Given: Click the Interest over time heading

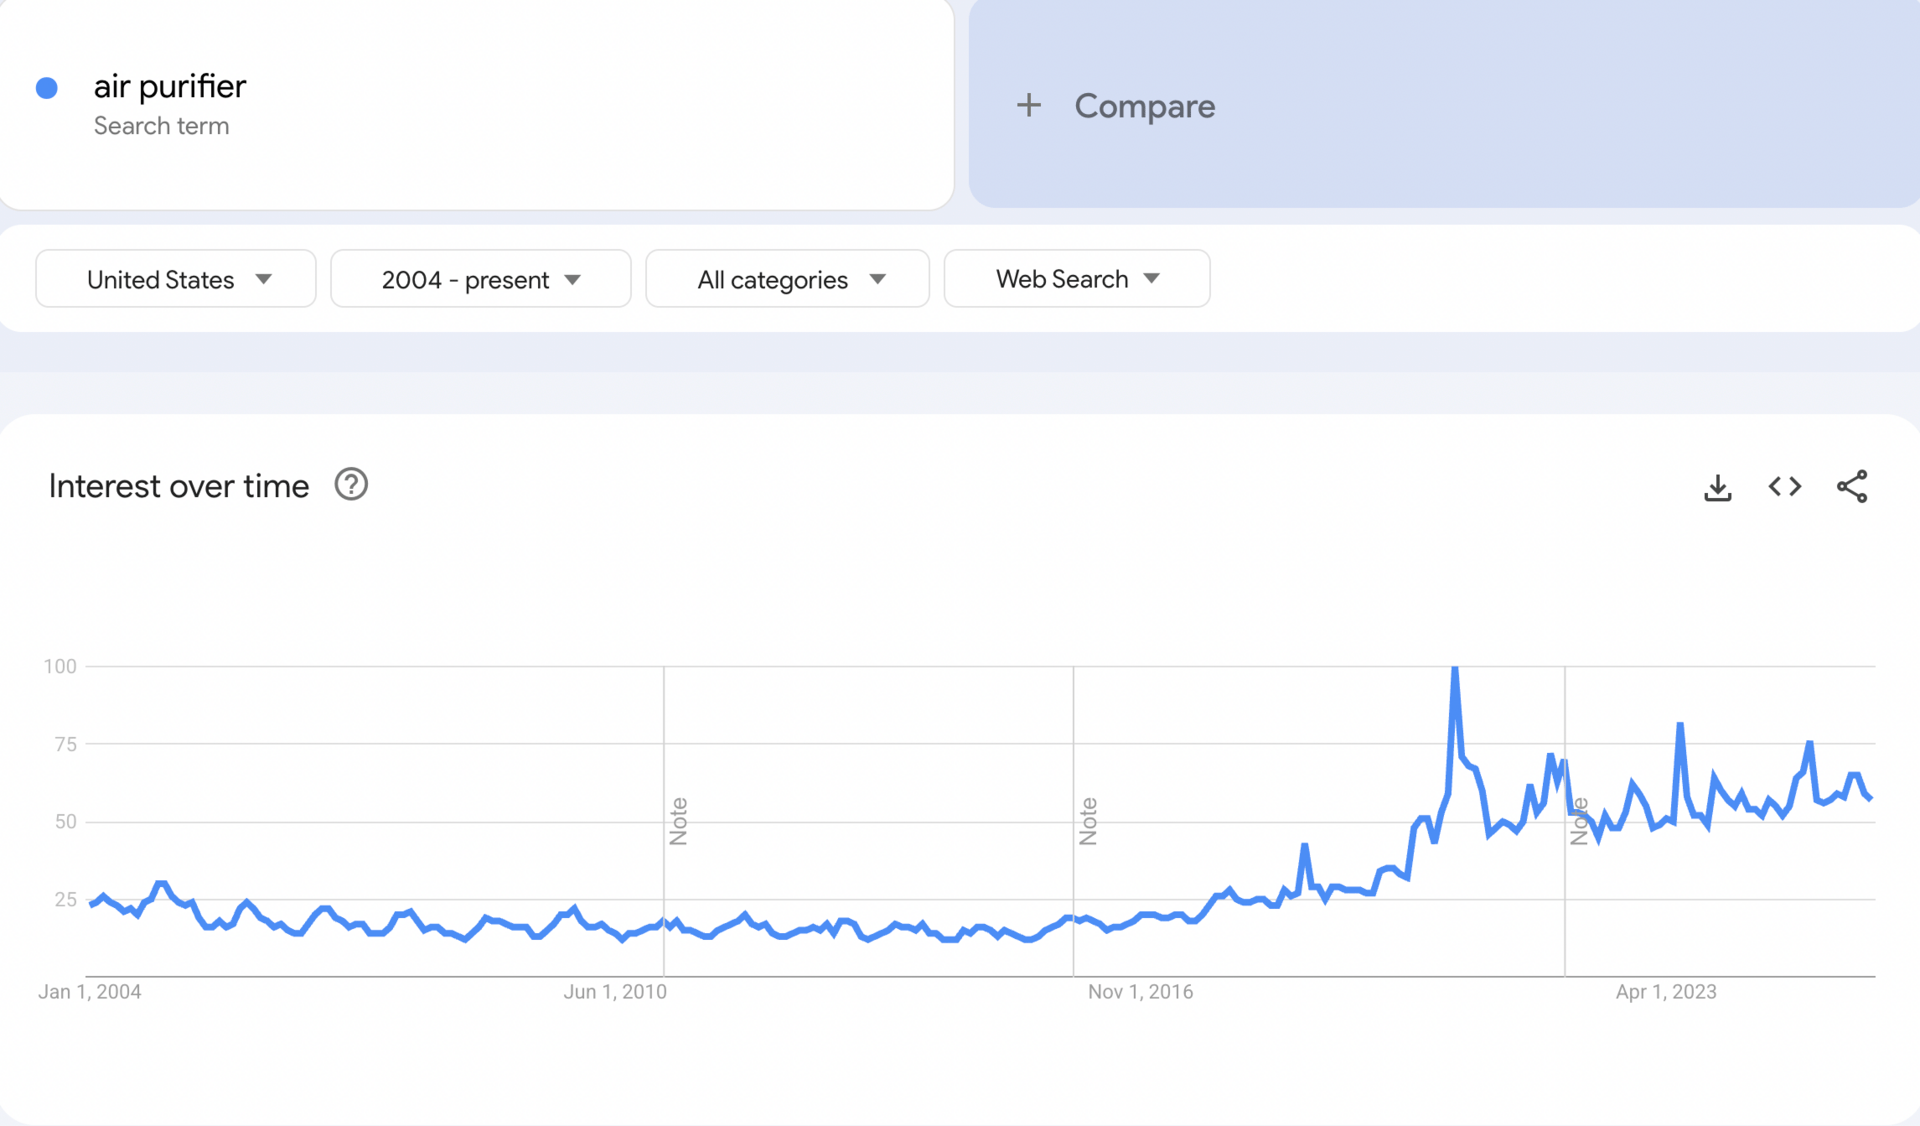Looking at the screenshot, I should 179,486.
